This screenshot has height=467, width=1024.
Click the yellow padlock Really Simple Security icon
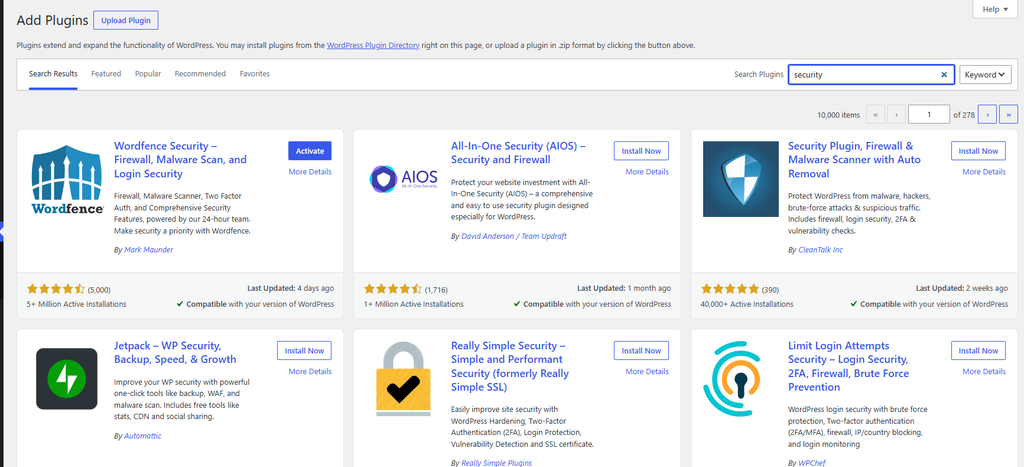coord(404,379)
